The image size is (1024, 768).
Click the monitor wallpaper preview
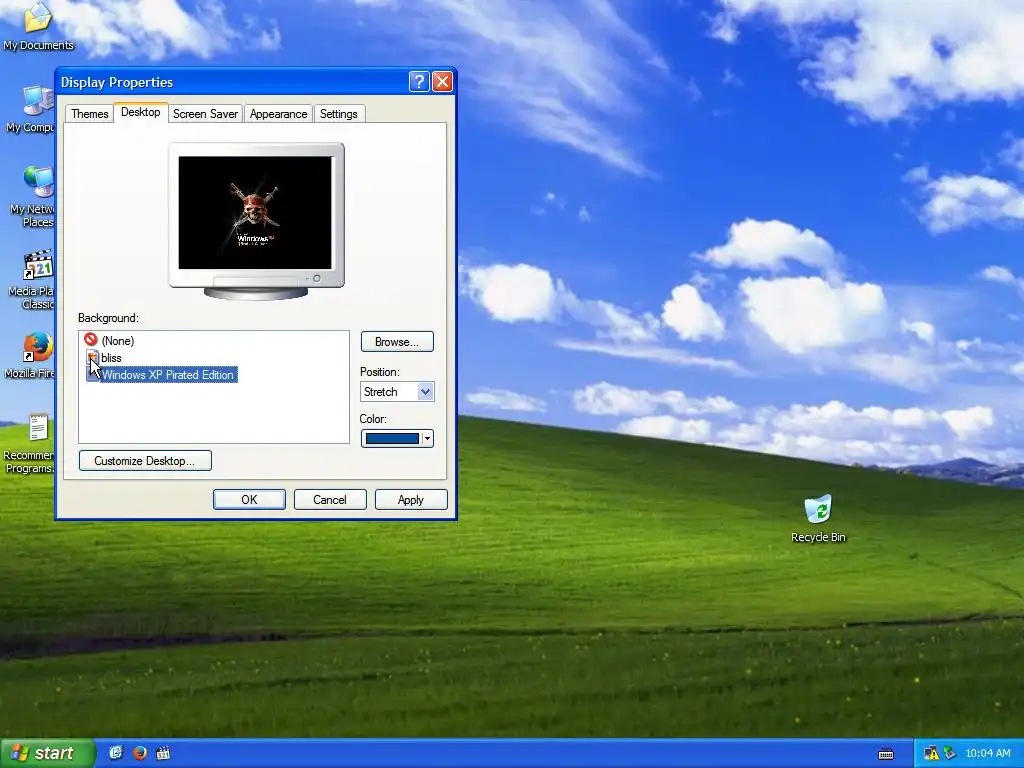[255, 212]
